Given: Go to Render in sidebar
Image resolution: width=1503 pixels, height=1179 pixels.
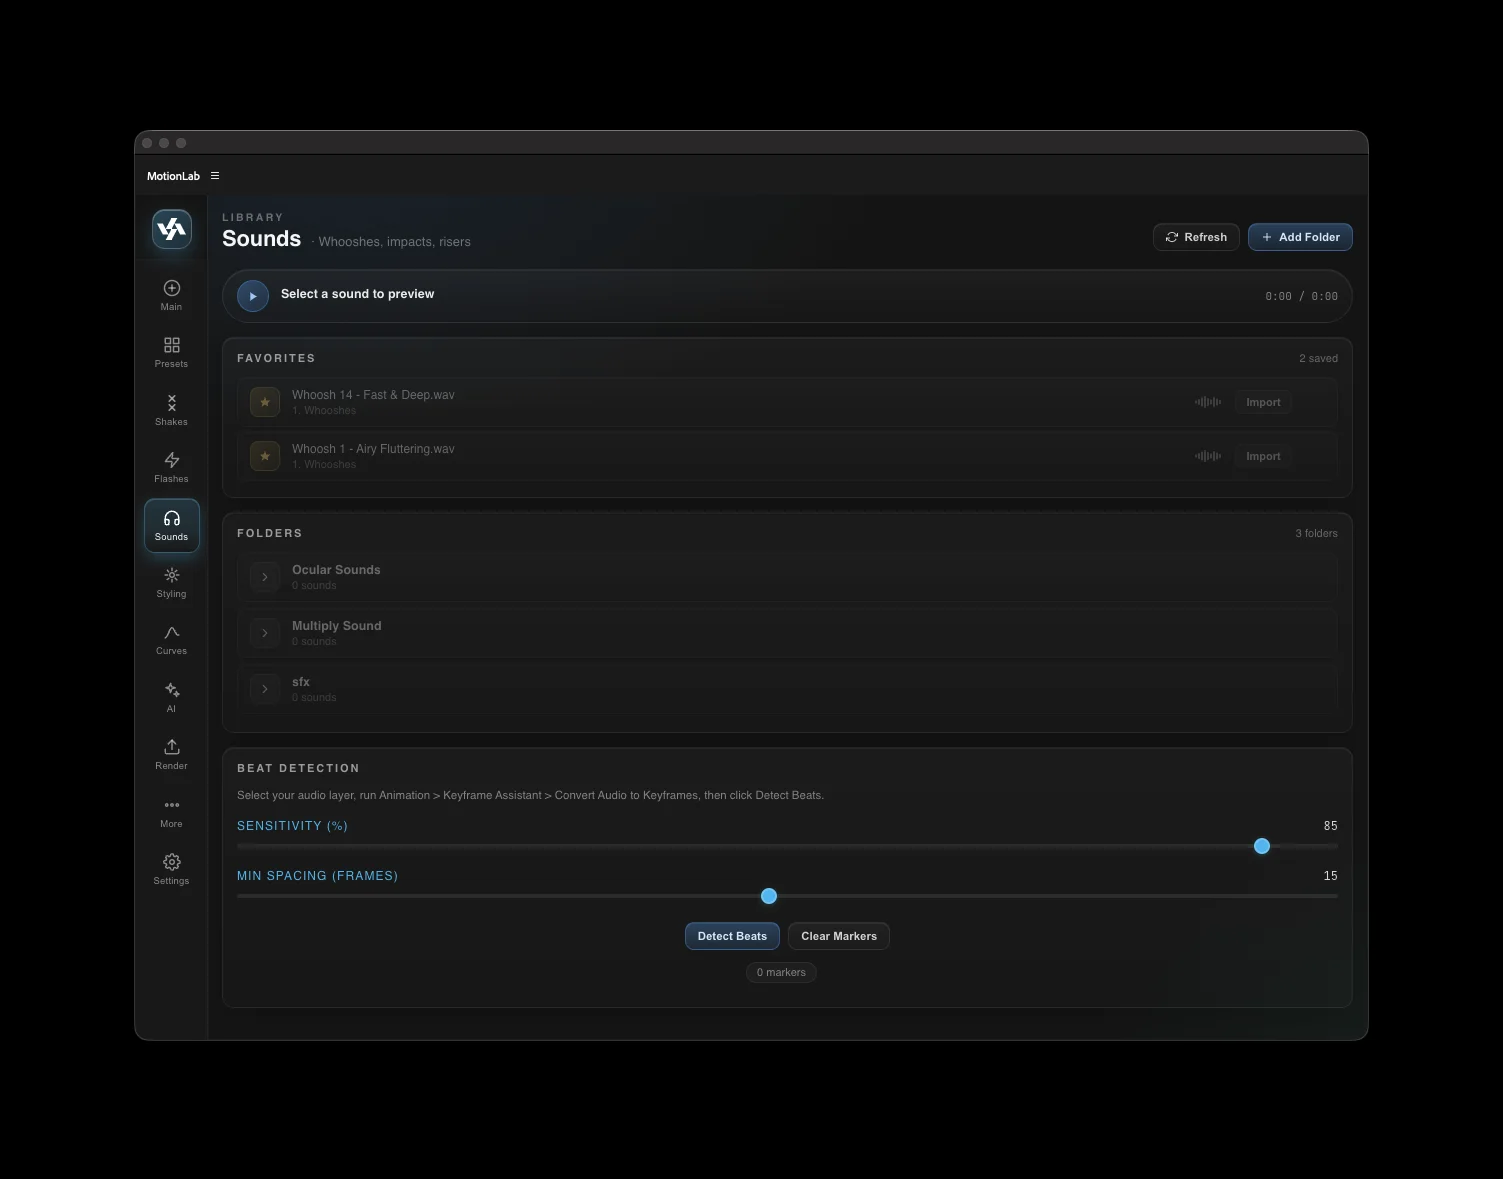Looking at the screenshot, I should 171,754.
